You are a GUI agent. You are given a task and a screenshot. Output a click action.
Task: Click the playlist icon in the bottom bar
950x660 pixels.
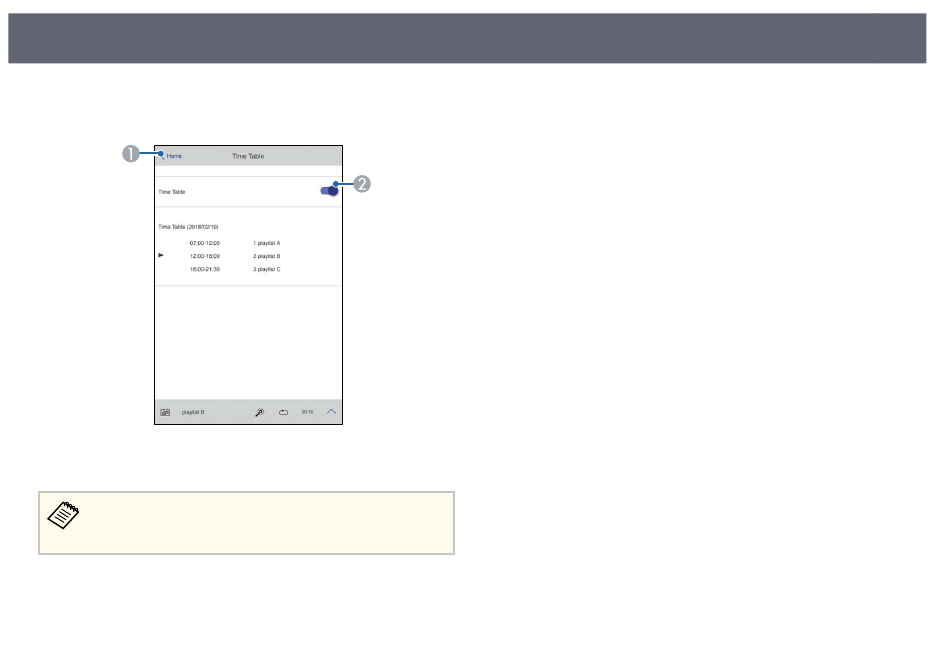(165, 412)
